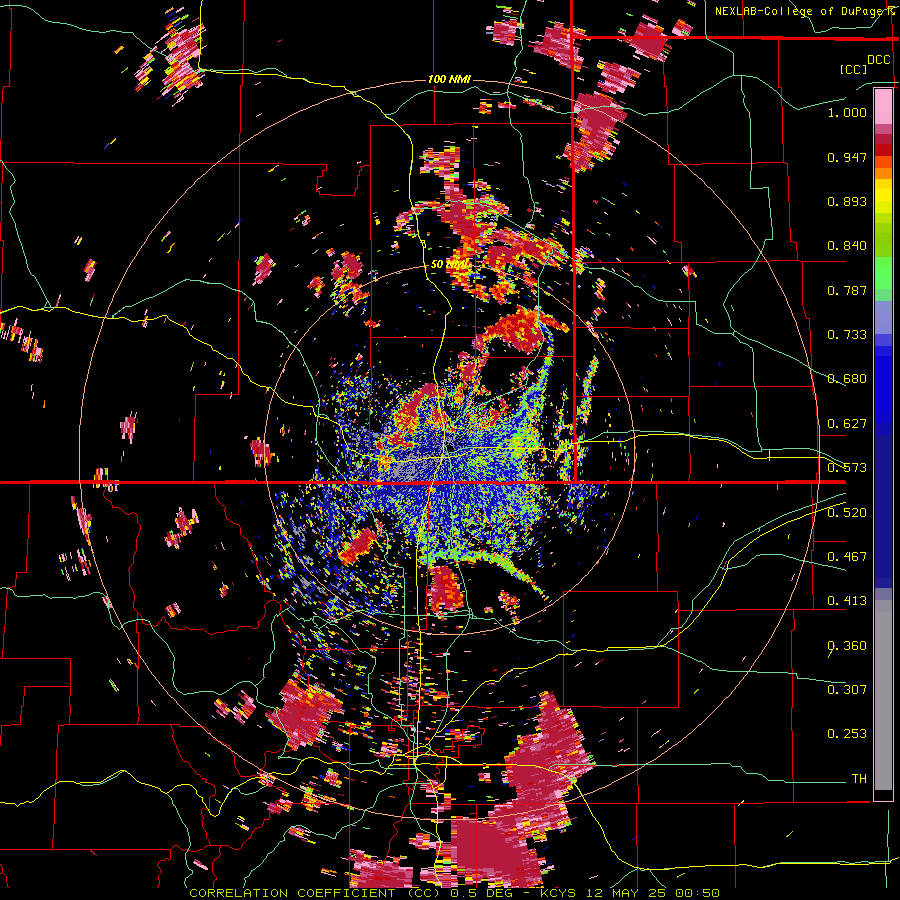Select the 0.467 scale value
Viewport: 900px width, 900px height.
coord(847,557)
